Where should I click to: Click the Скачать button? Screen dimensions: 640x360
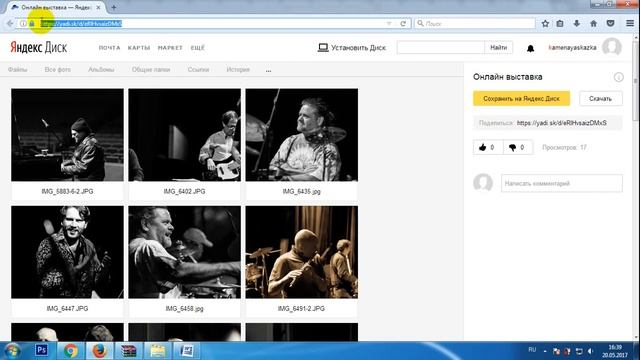click(600, 98)
